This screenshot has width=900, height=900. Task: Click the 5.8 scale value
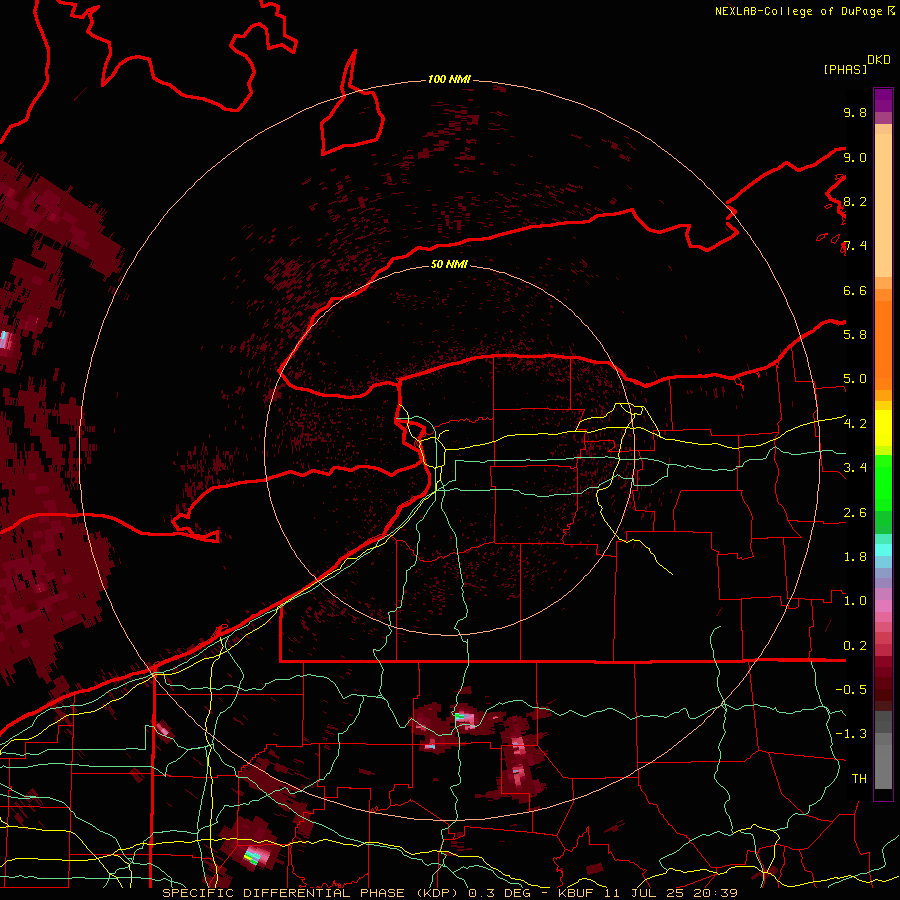[x=855, y=335]
